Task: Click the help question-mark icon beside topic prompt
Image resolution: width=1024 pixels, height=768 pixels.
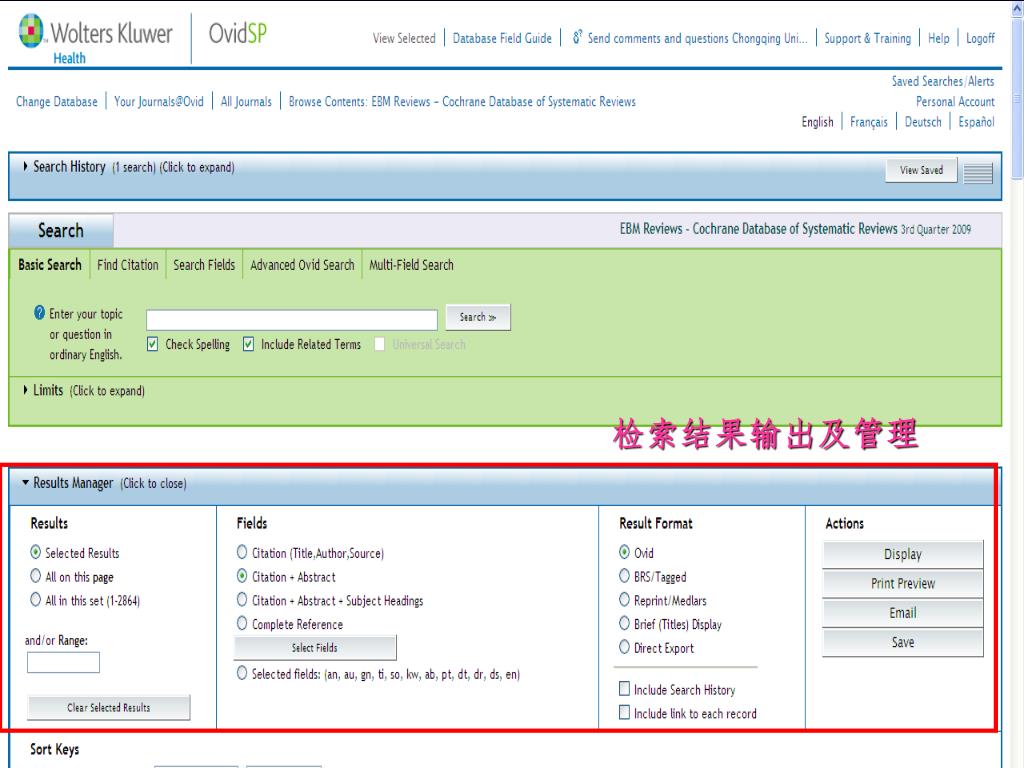Action: (x=39, y=313)
